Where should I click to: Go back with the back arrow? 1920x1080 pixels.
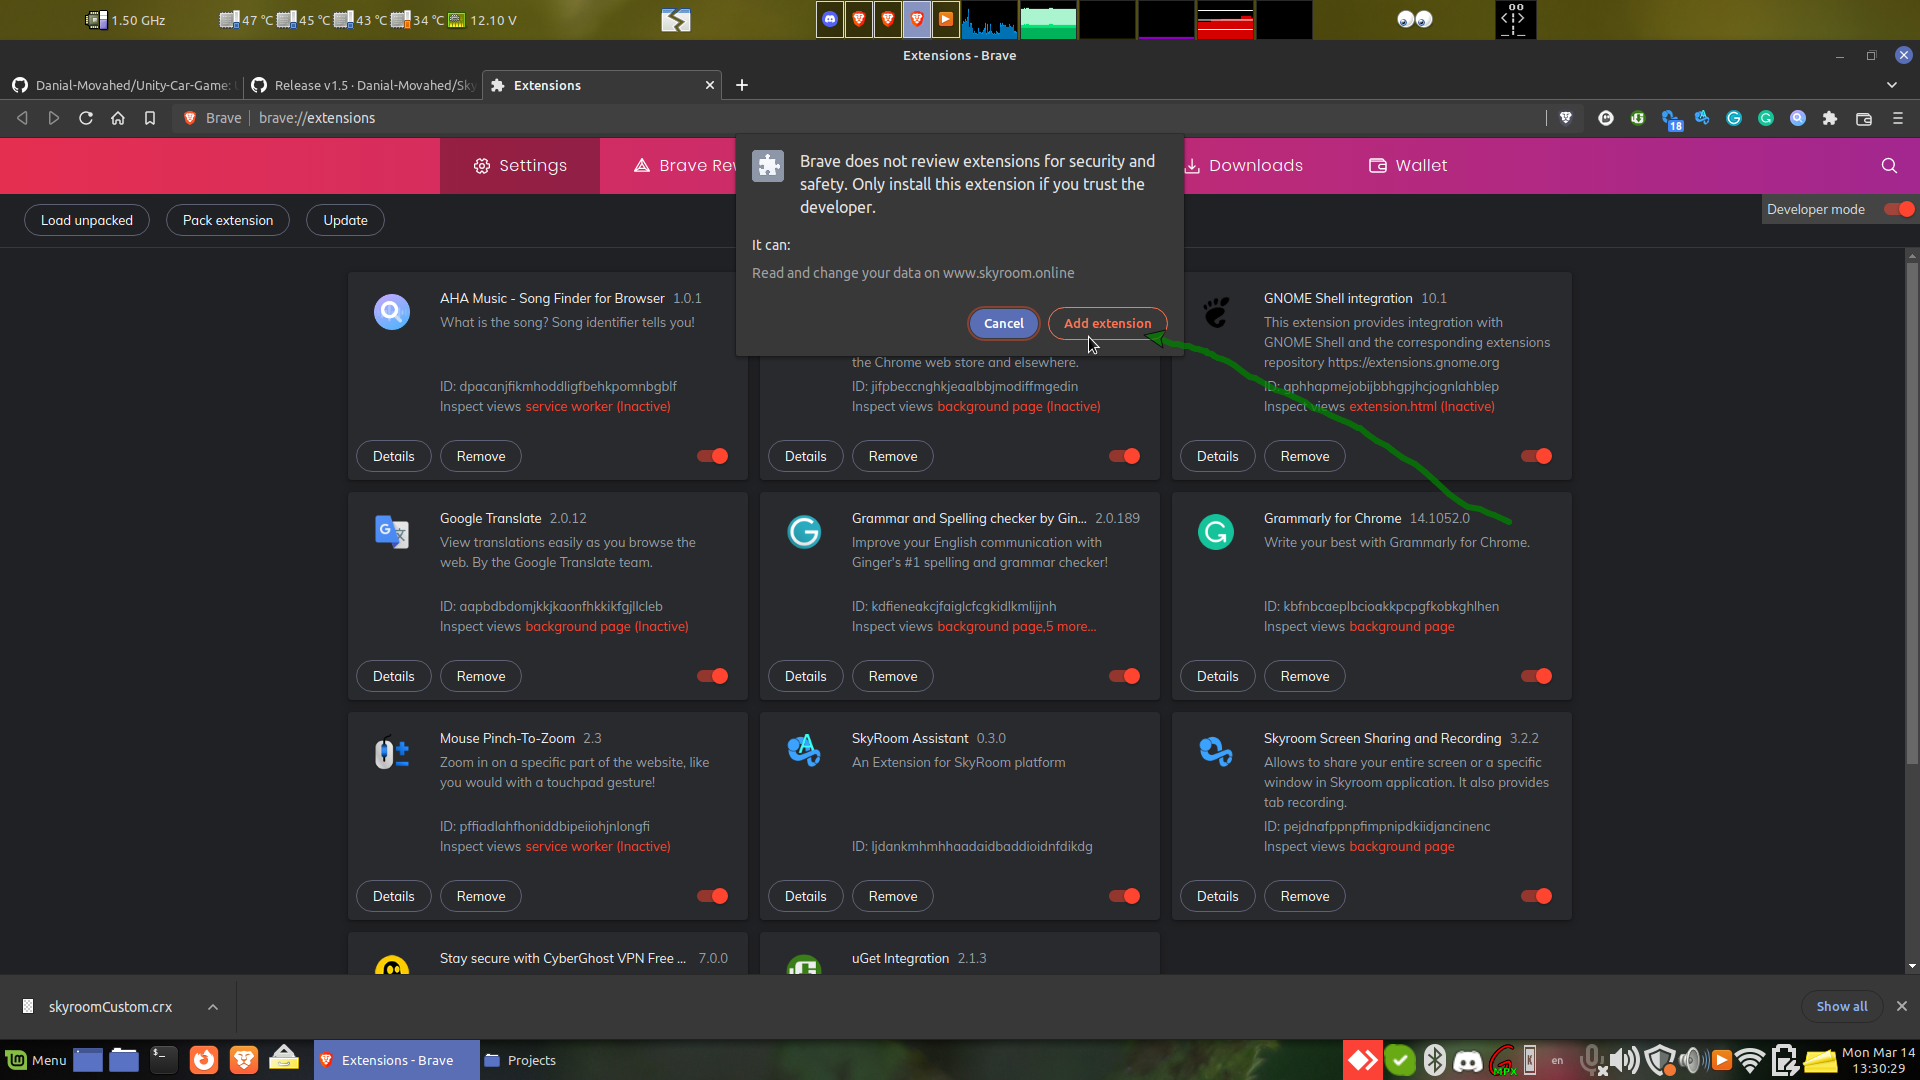tap(22, 118)
